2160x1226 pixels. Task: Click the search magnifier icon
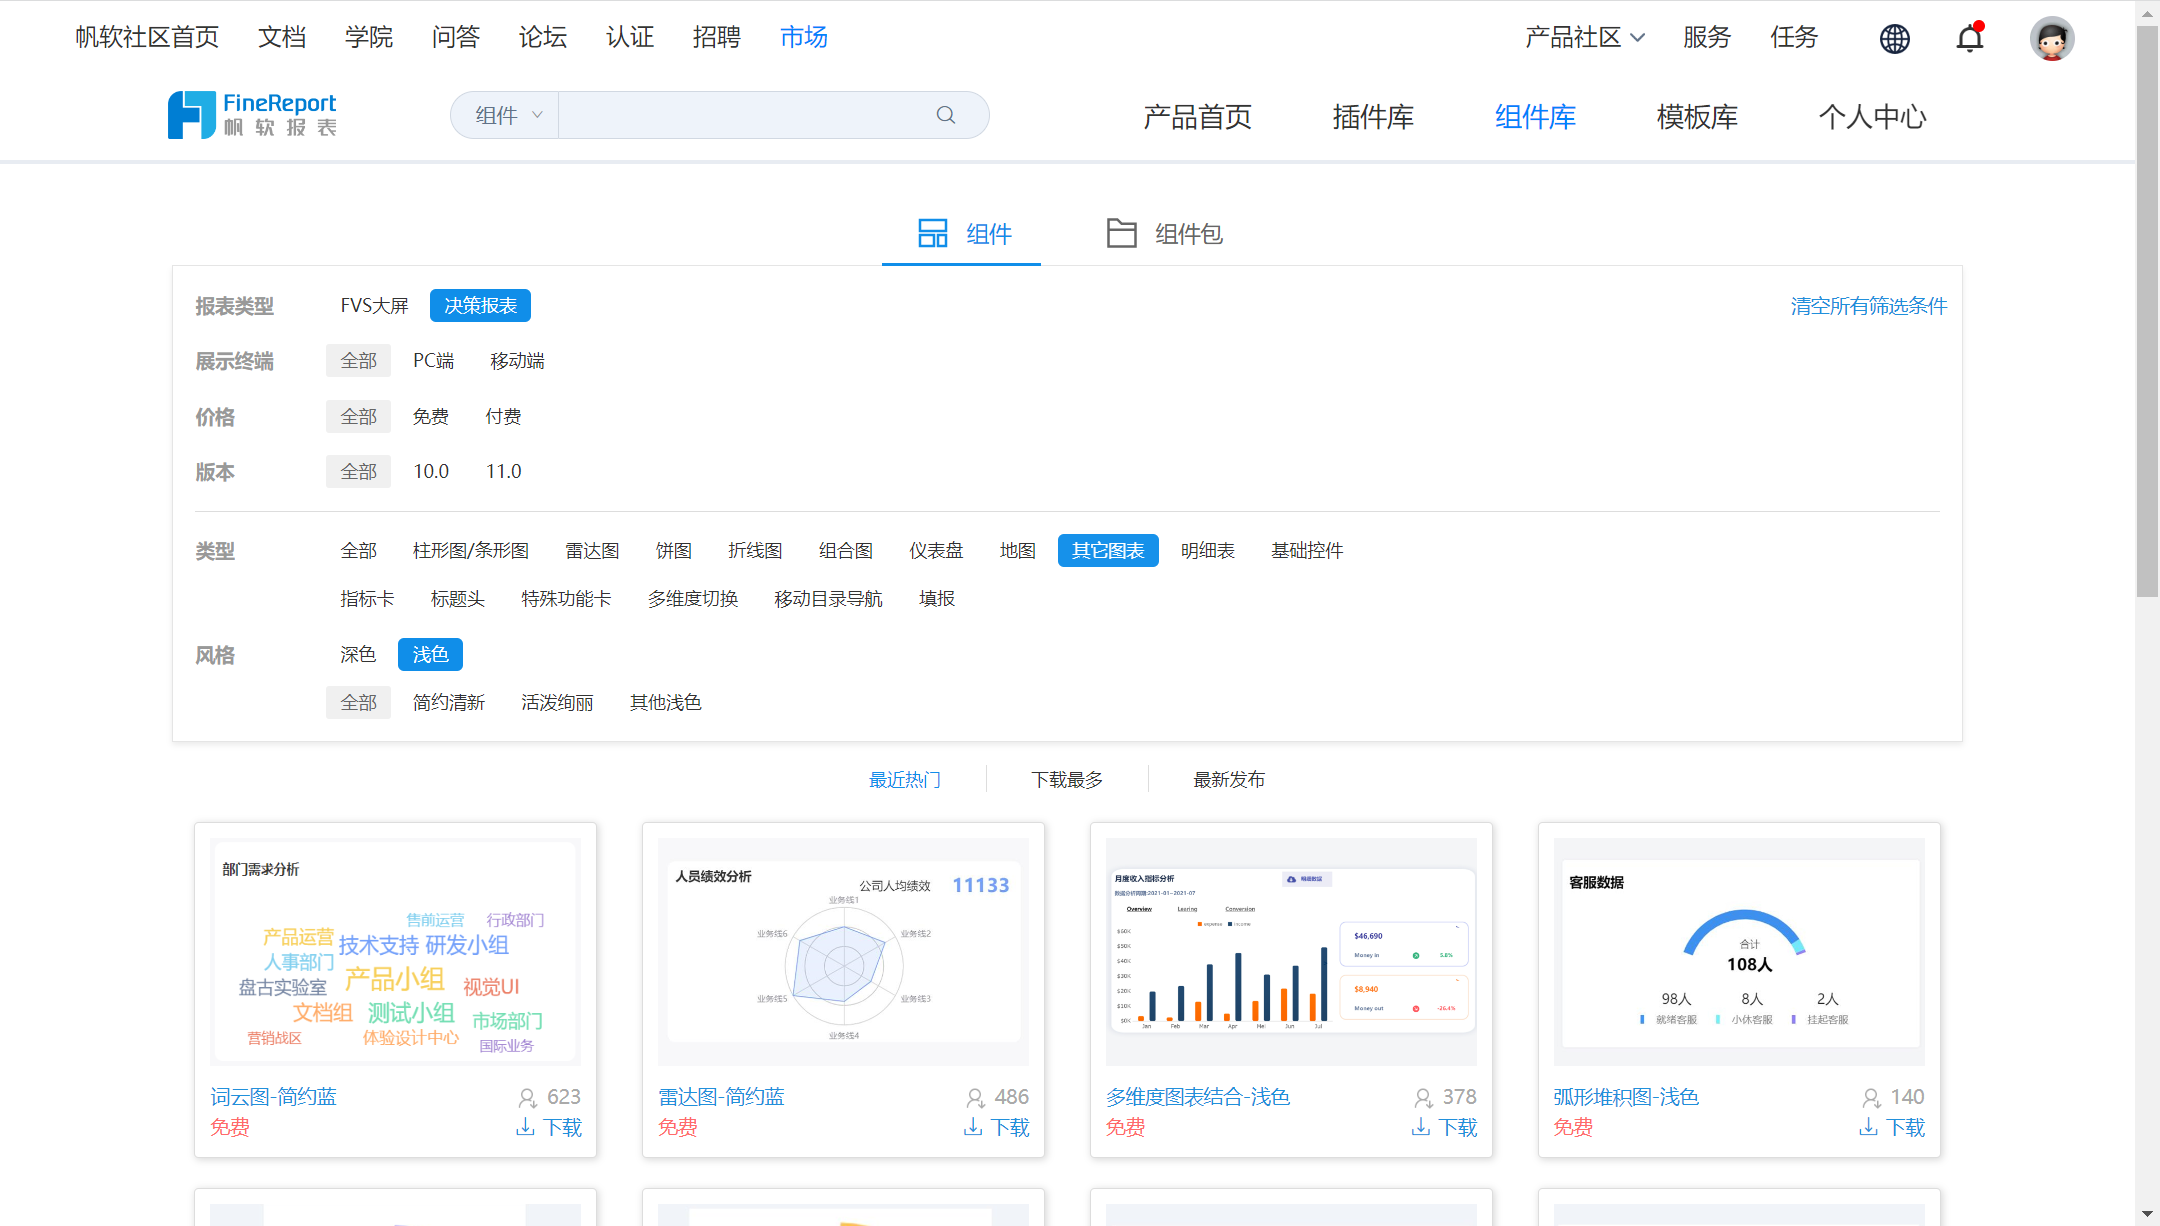click(945, 115)
